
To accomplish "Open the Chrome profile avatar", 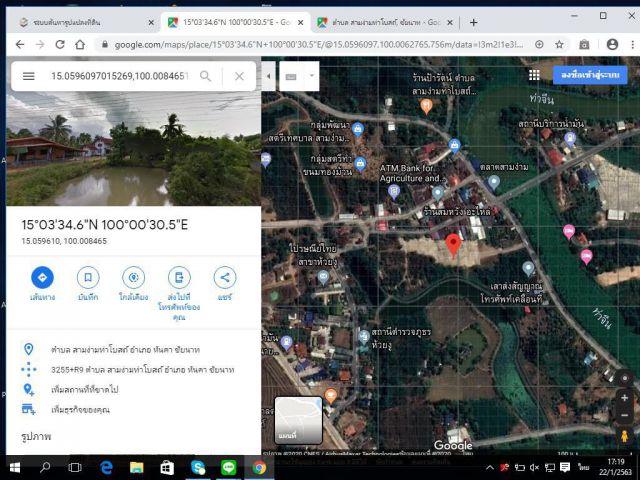I will point(612,44).
